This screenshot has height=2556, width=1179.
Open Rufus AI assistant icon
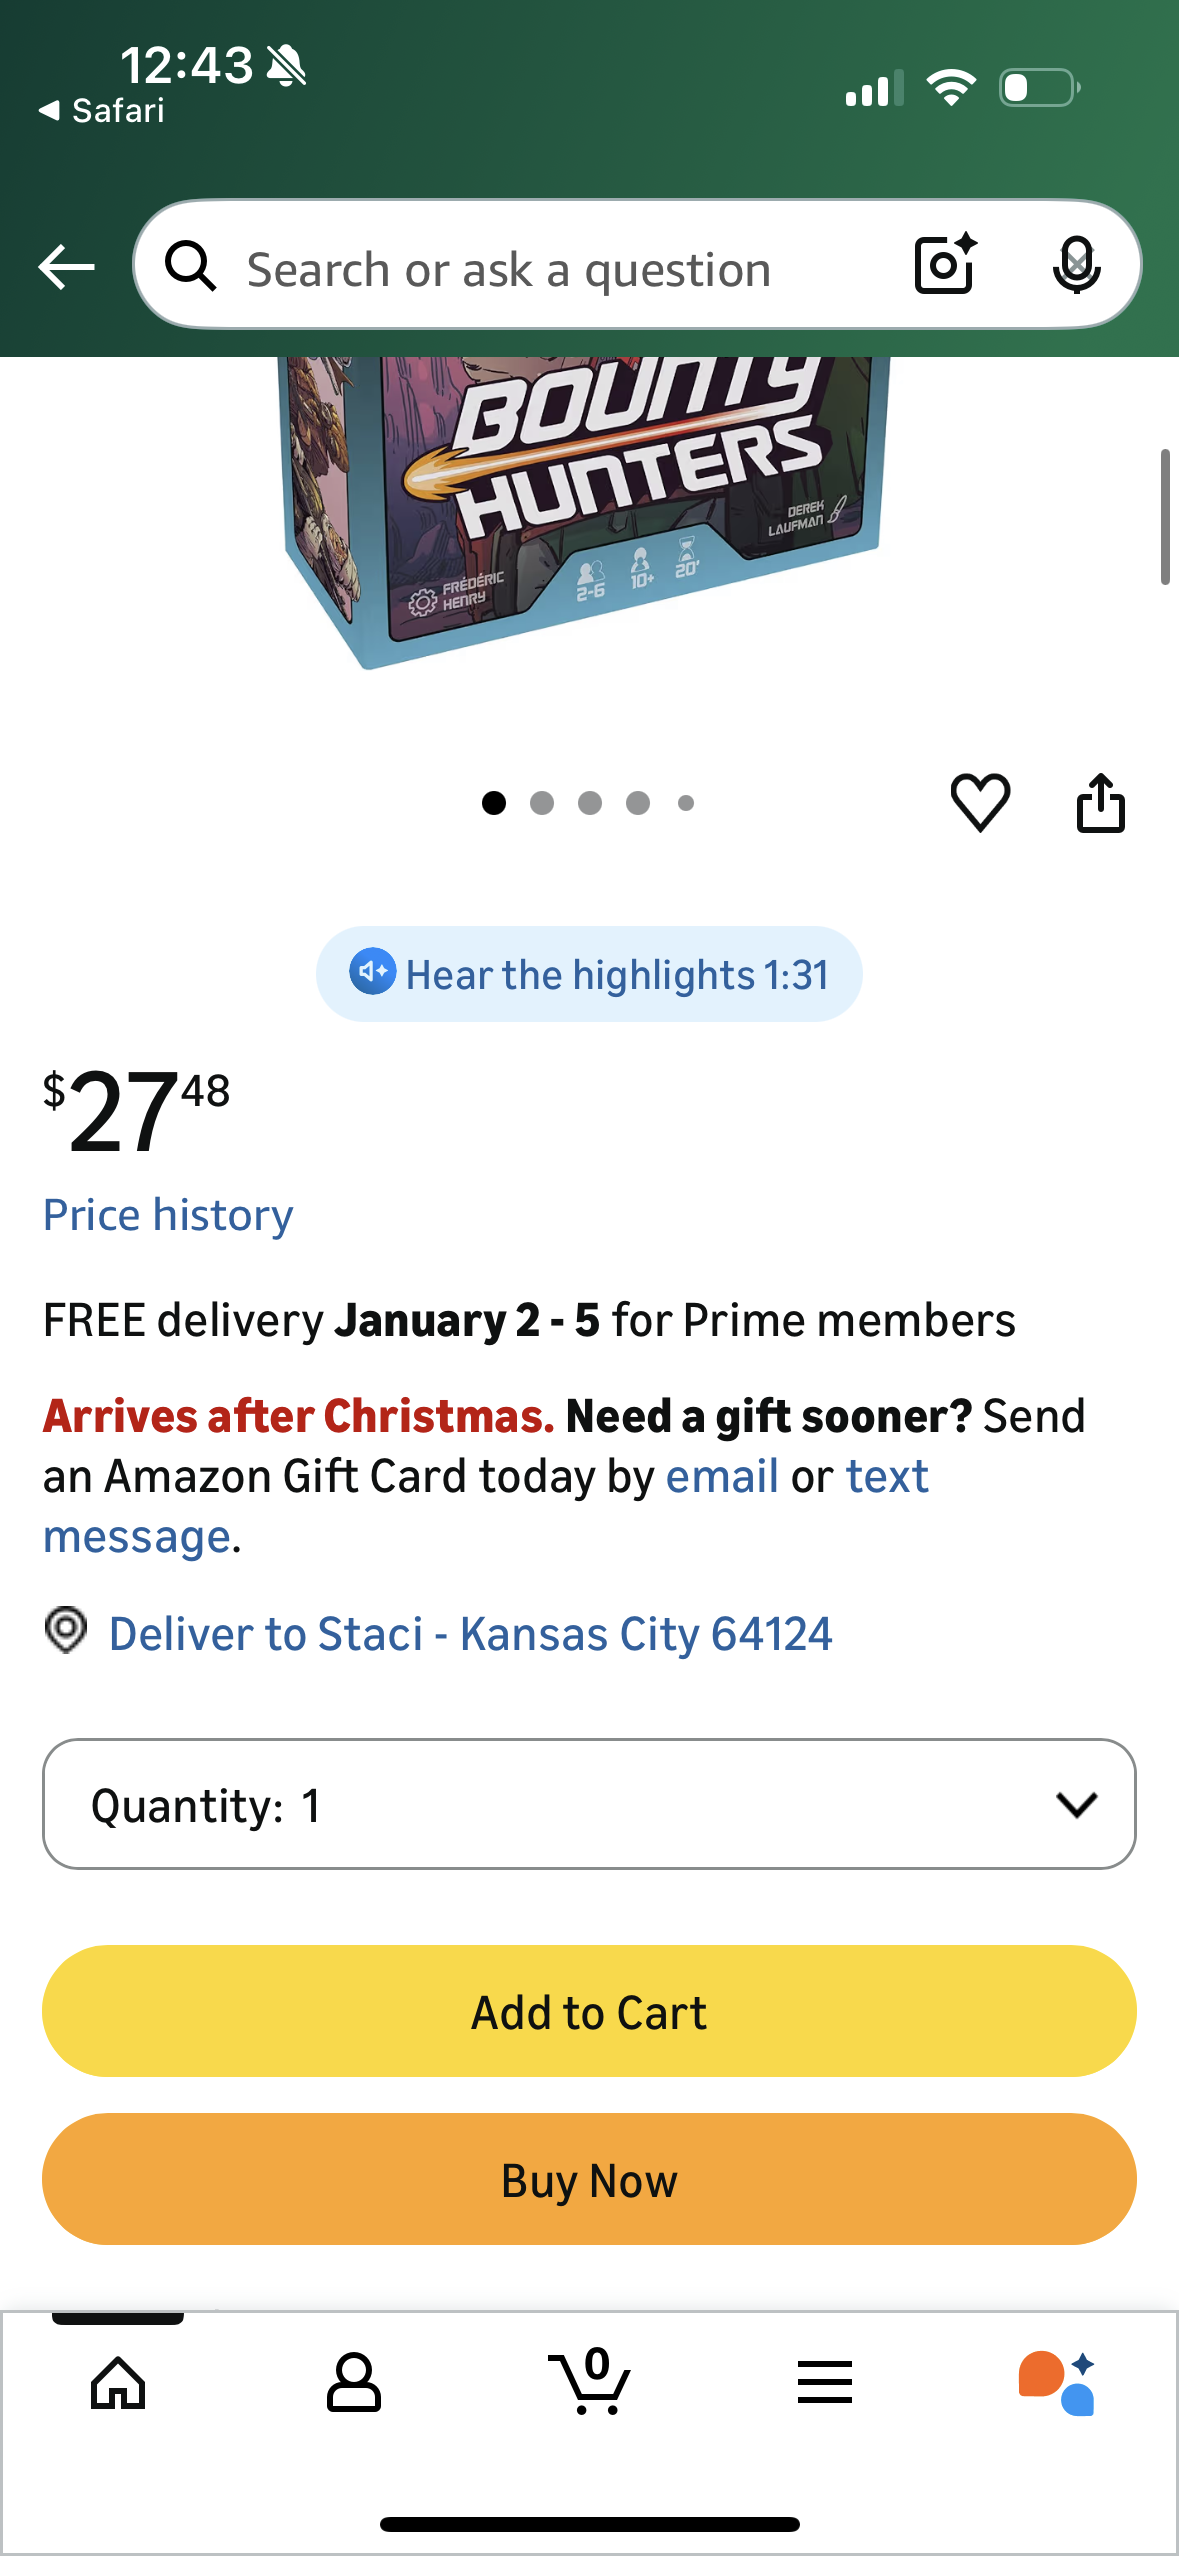click(1058, 2383)
